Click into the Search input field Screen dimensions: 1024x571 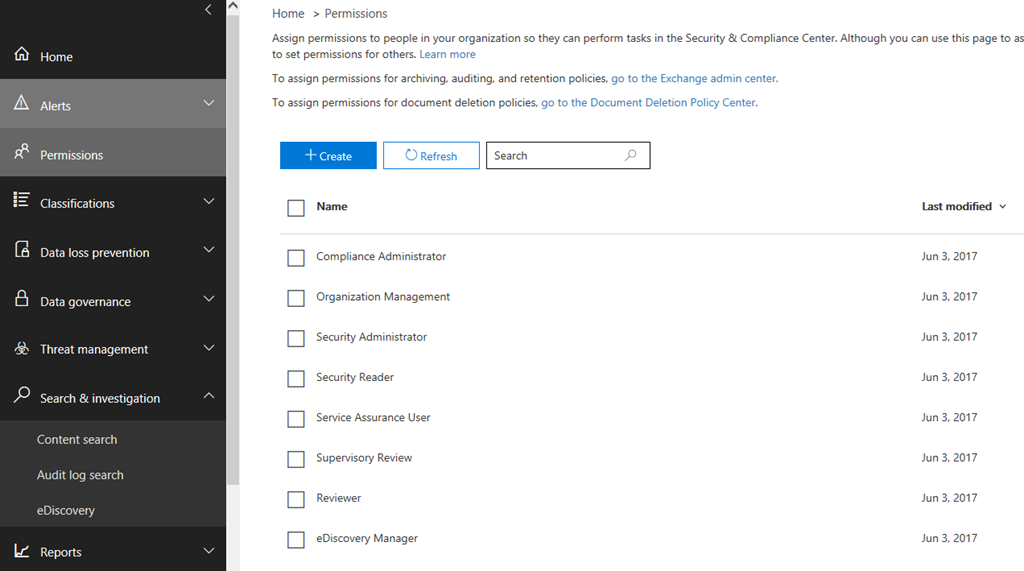point(555,156)
